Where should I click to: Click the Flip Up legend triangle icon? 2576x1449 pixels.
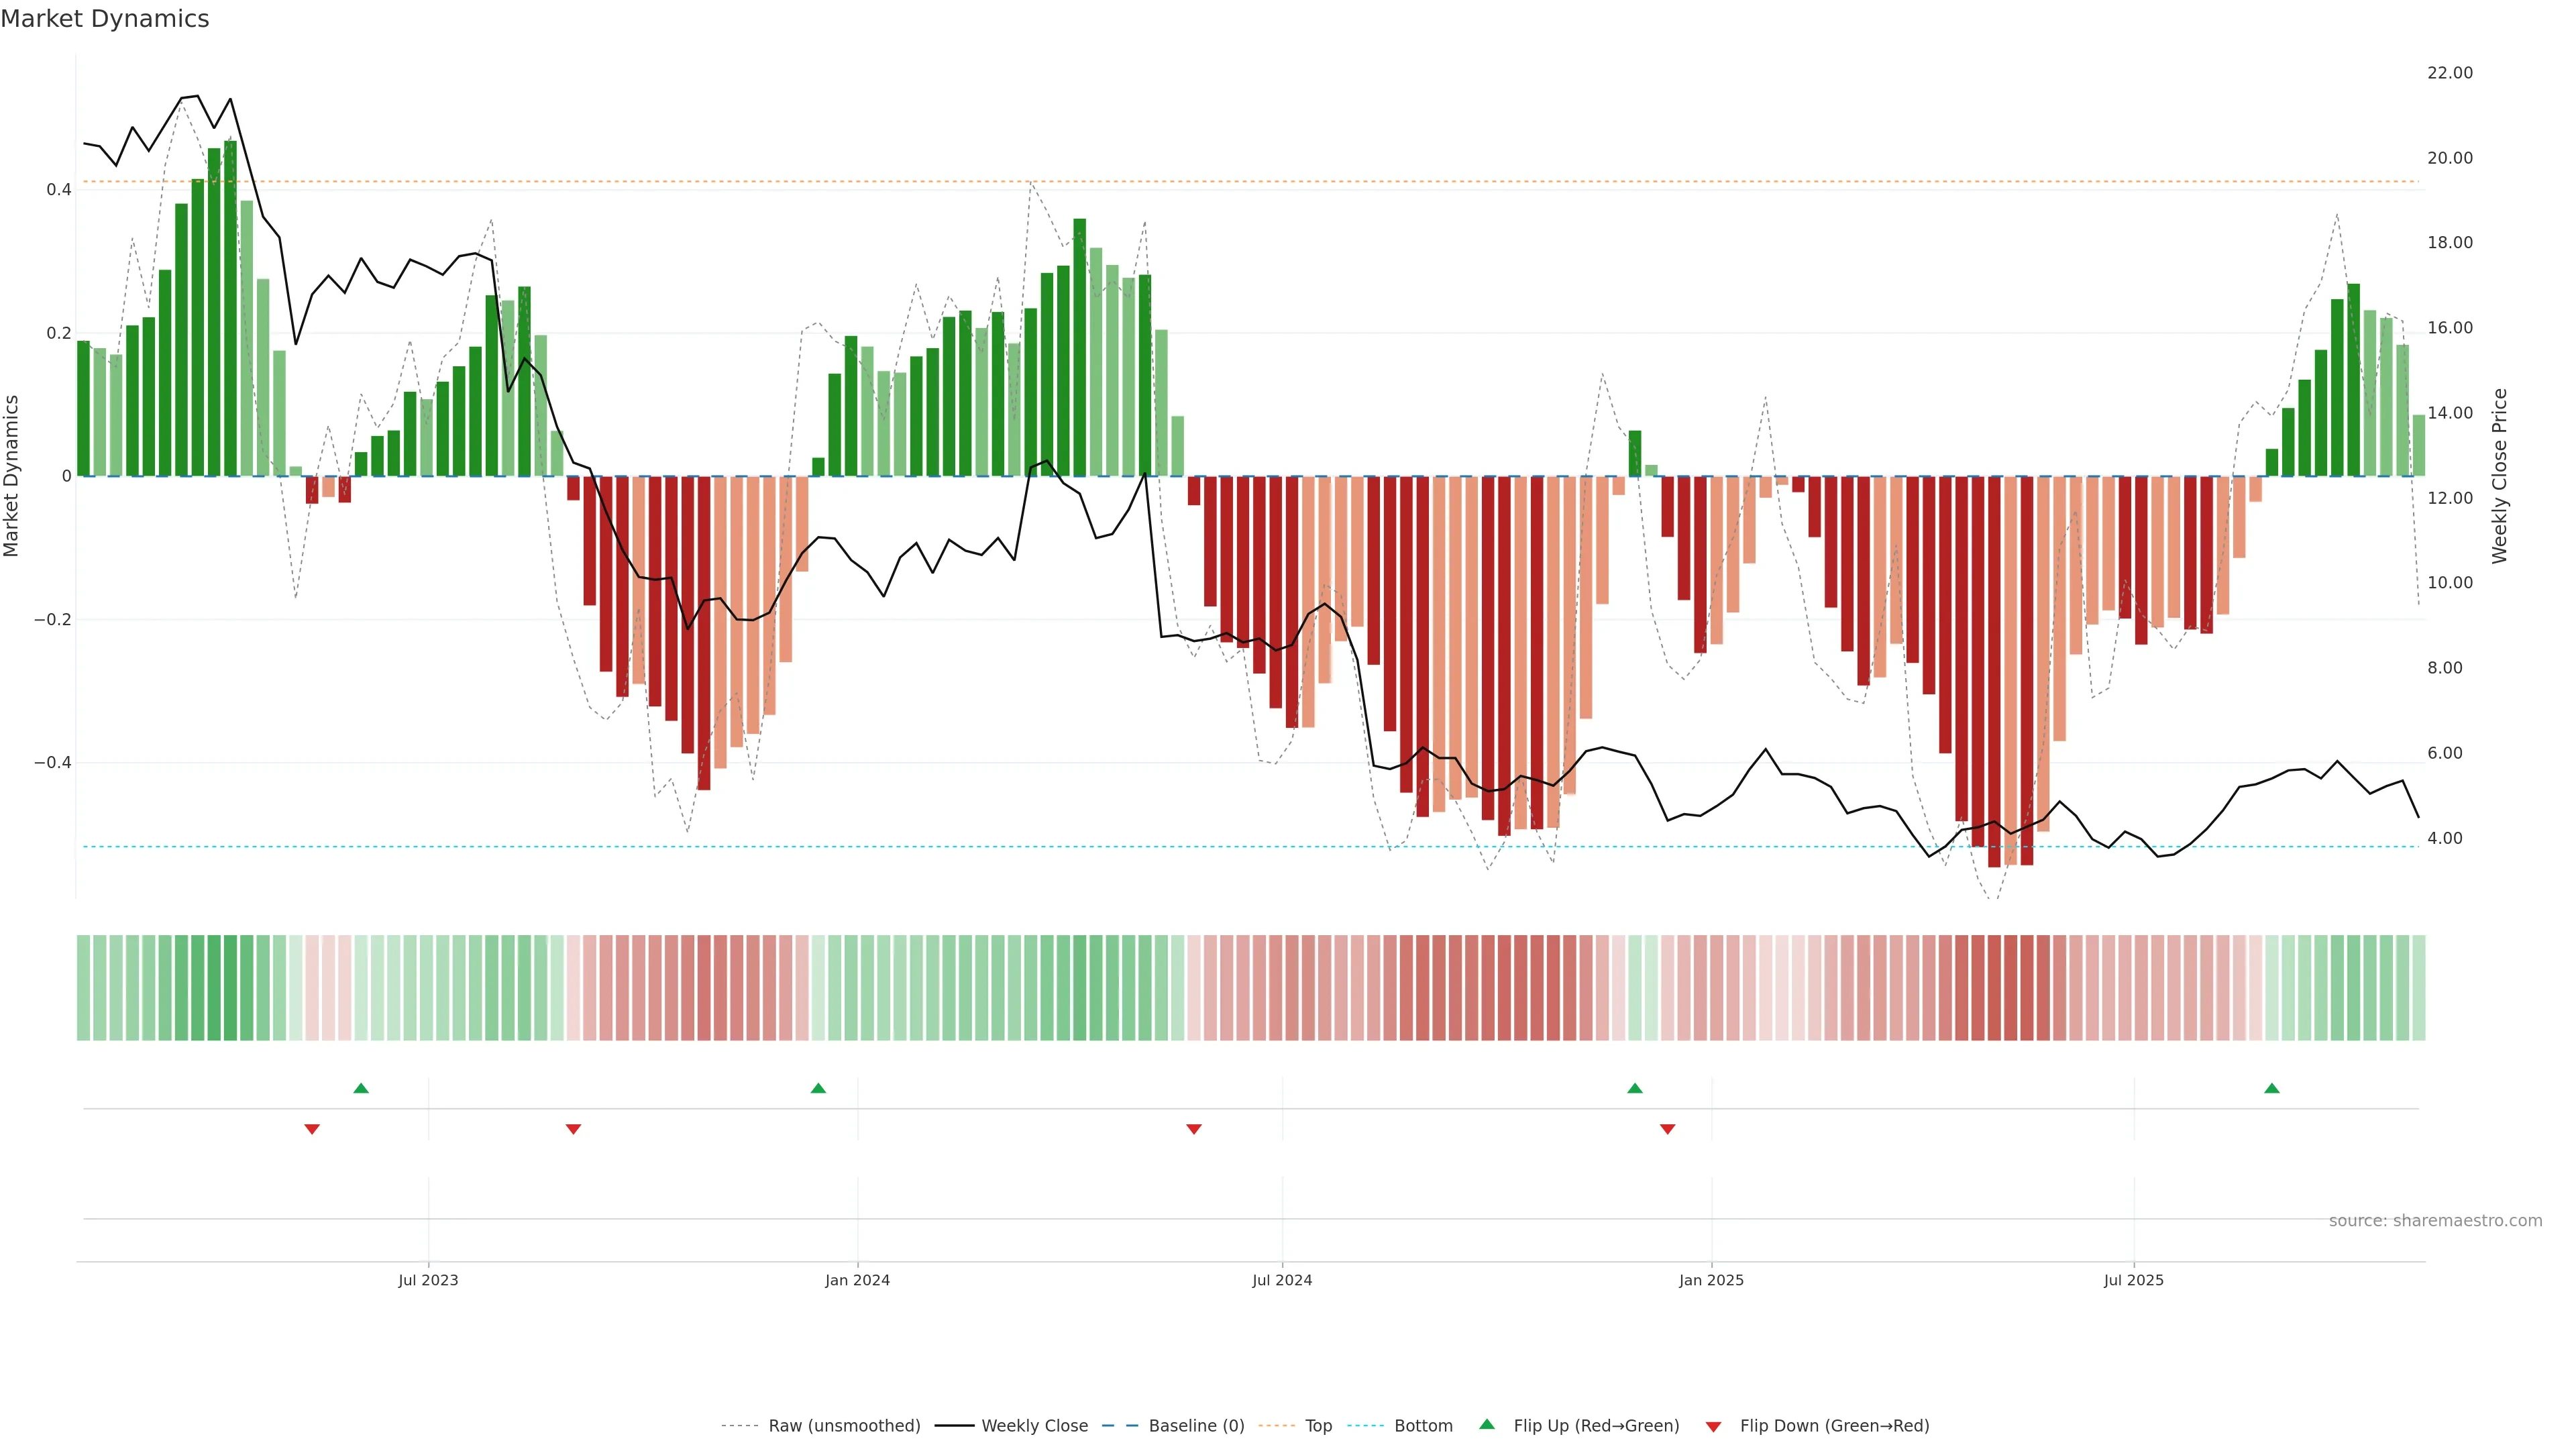pos(1486,1424)
